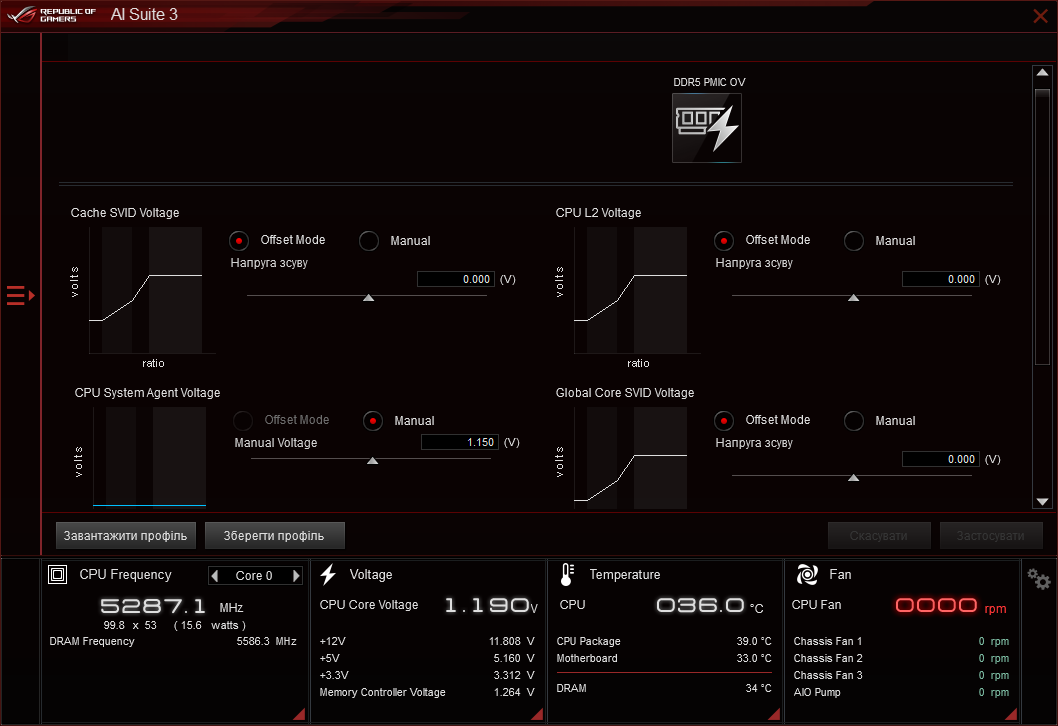Screen dimensions: 1058x726
Task: Click the Завантажити профіль button
Action: tap(125, 535)
